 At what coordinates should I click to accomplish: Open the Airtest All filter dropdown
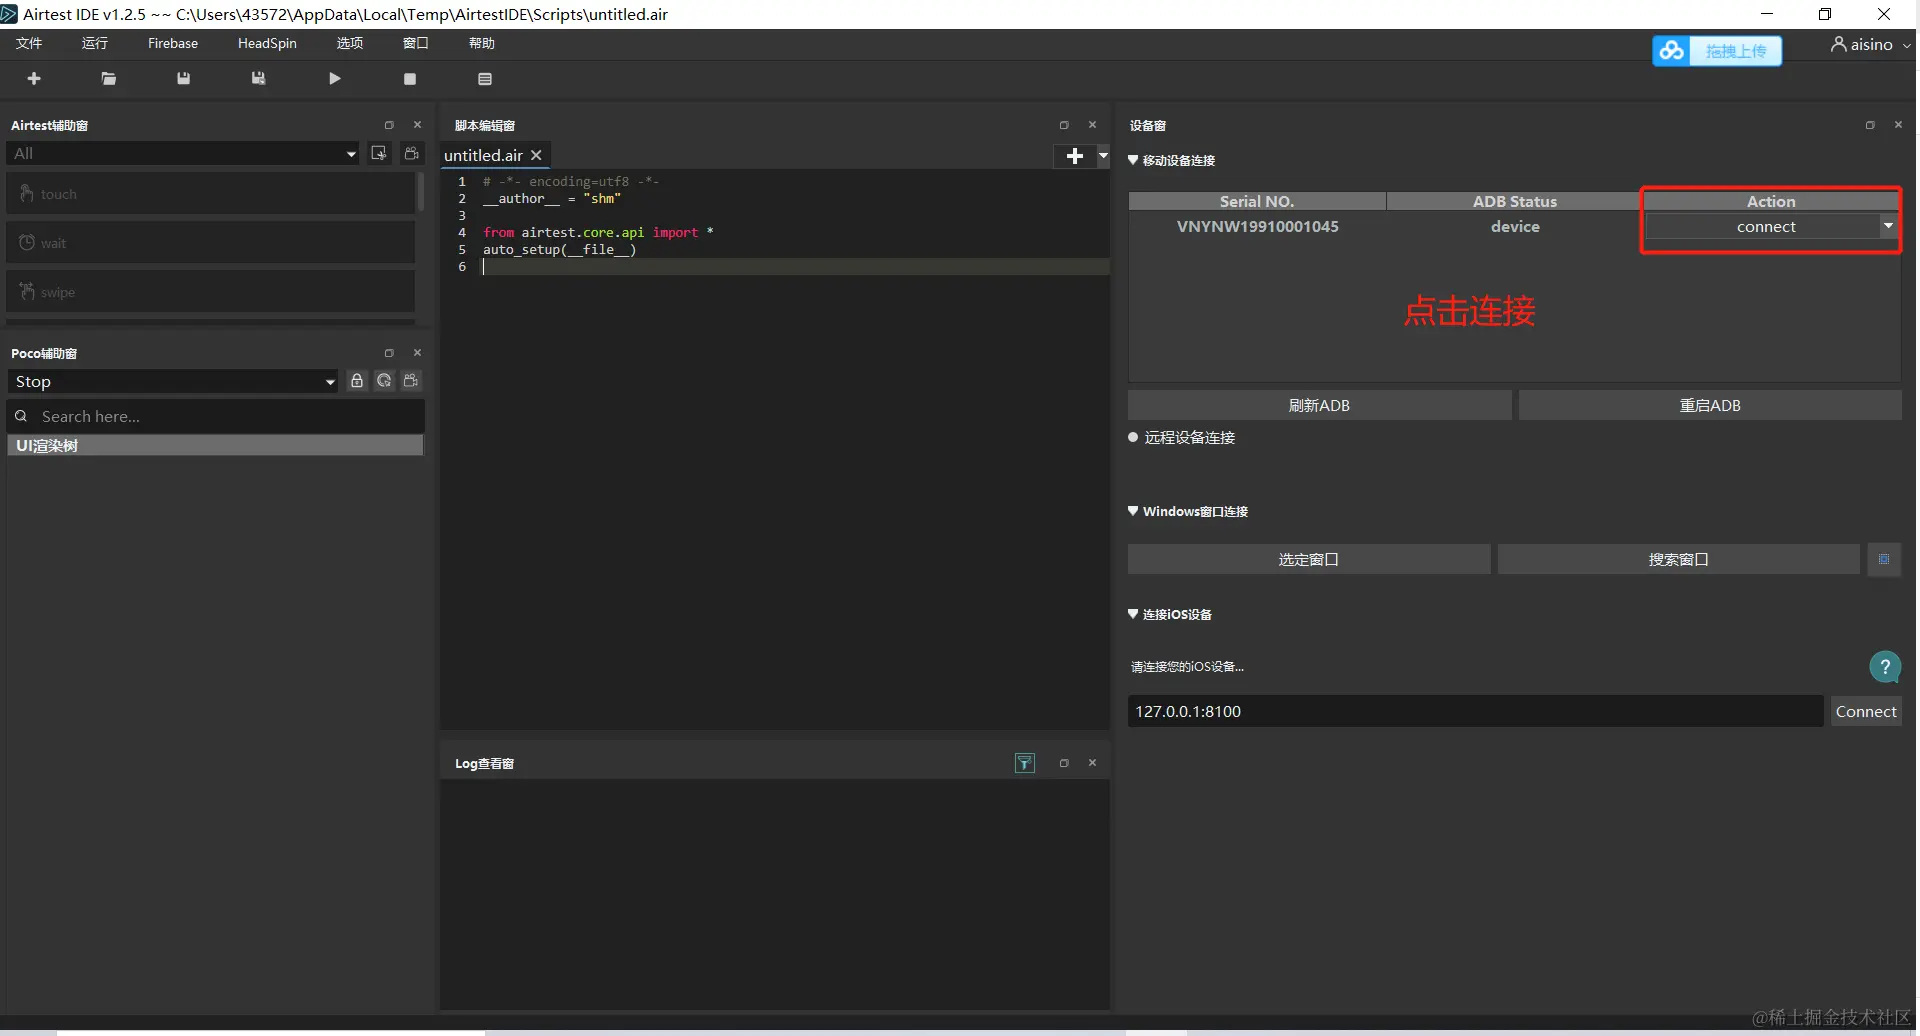[182, 153]
